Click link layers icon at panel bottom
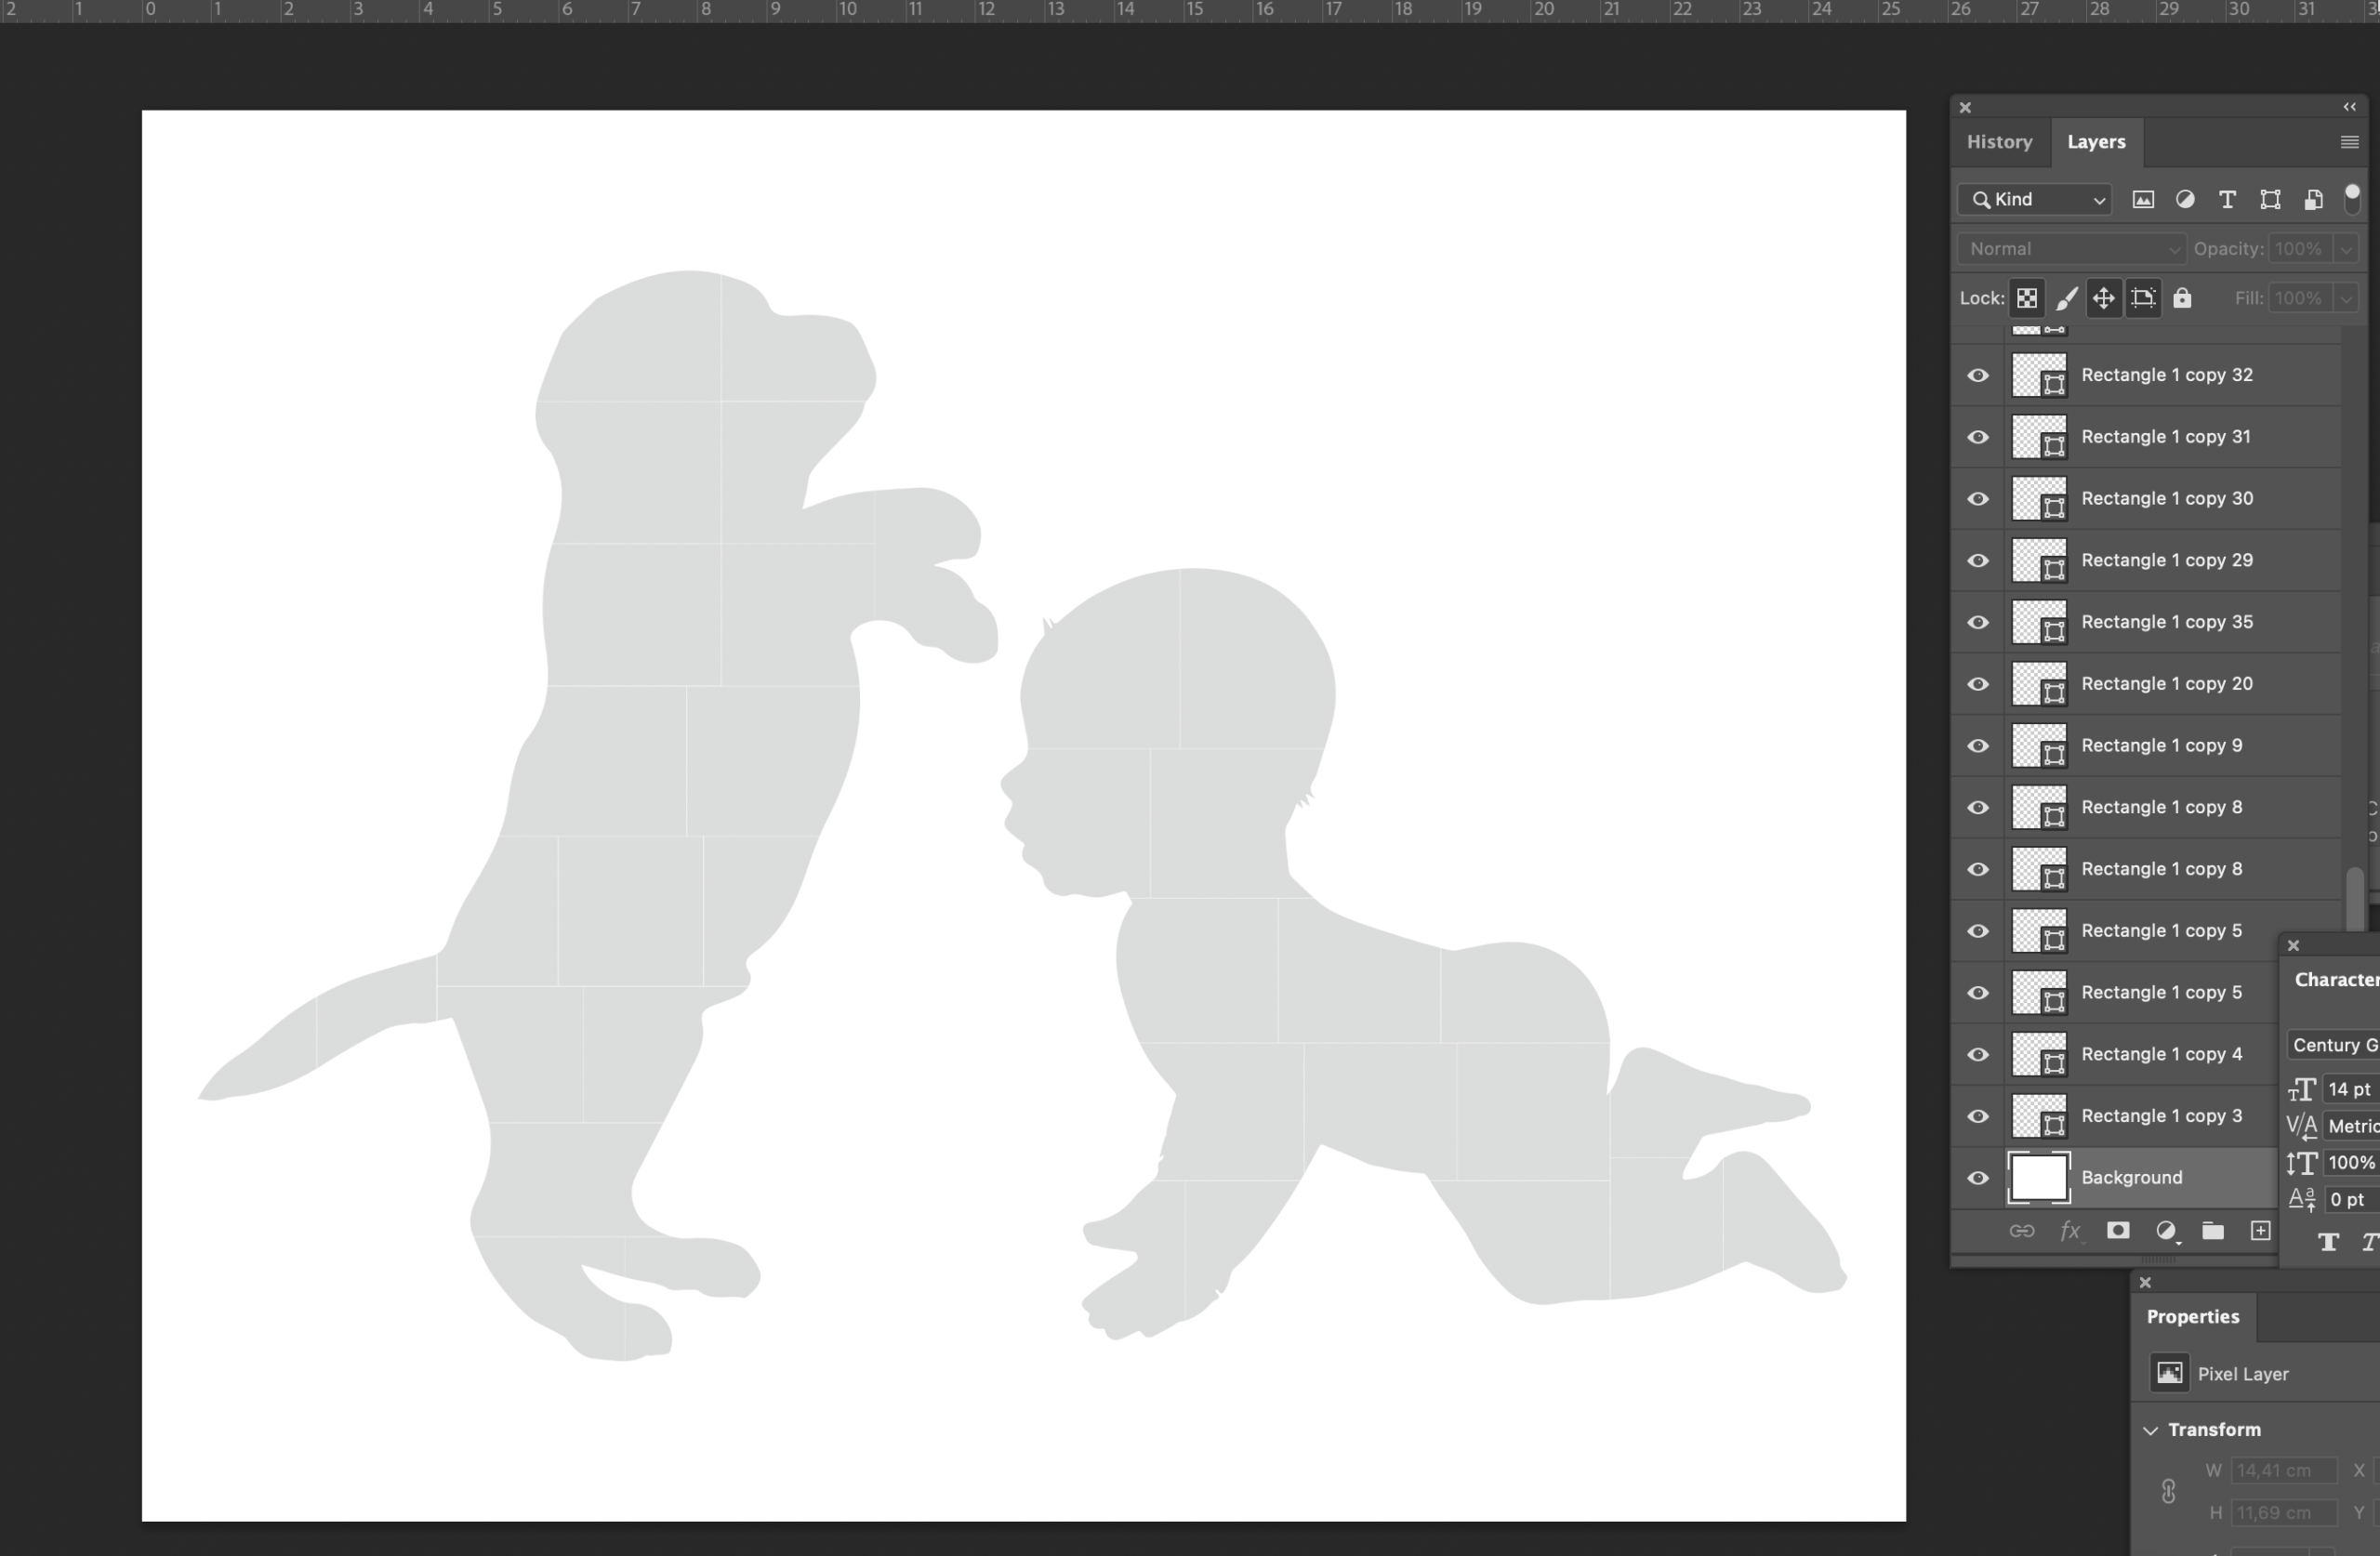2380x1556 pixels. click(2021, 1231)
